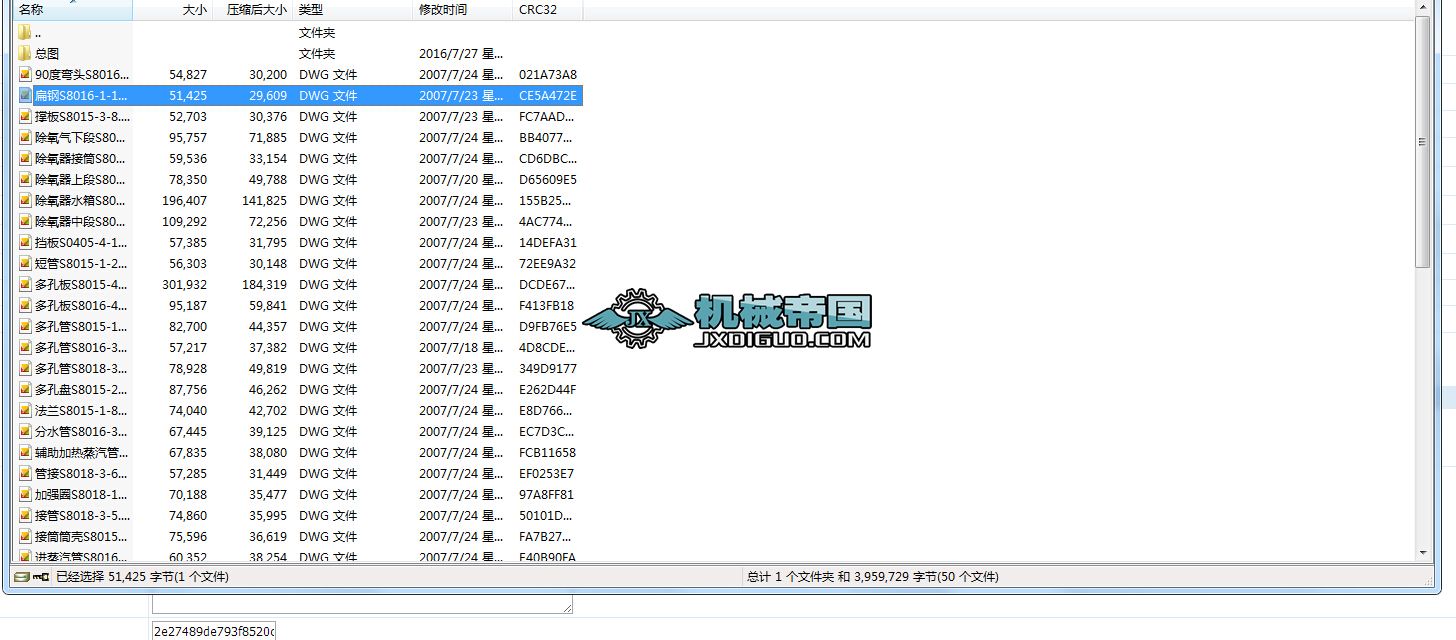Select the 辅助加热蒸汽管 file icon
Viewport: 1456px width, 640px height.
pyautogui.click(x=25, y=453)
